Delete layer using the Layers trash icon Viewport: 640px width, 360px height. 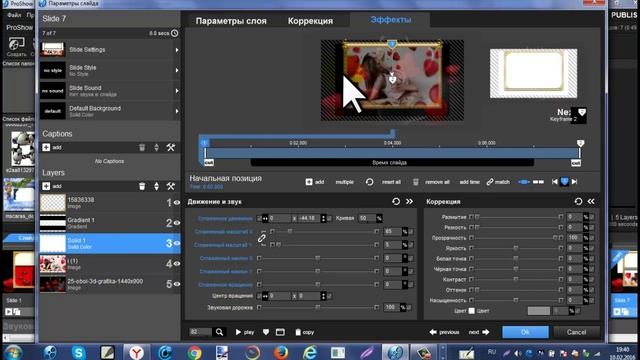click(142, 186)
